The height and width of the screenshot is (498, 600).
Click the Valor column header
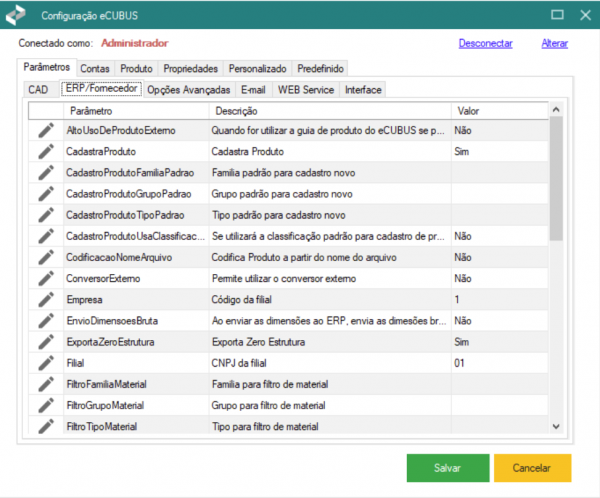pos(500,111)
